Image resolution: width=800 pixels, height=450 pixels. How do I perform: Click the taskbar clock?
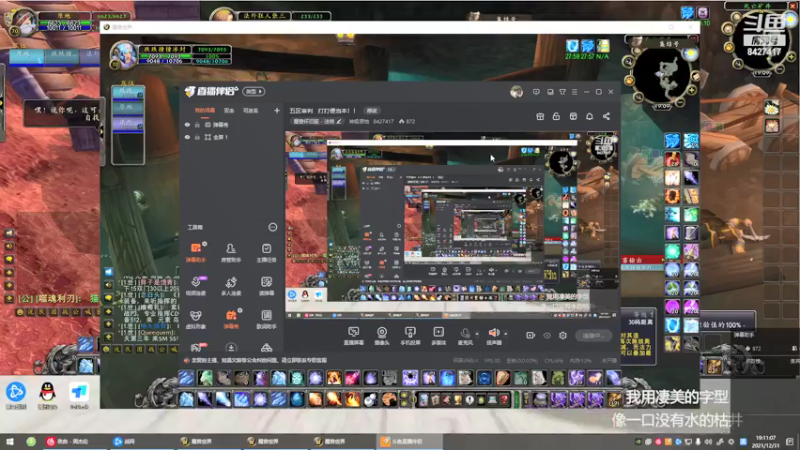(765, 441)
